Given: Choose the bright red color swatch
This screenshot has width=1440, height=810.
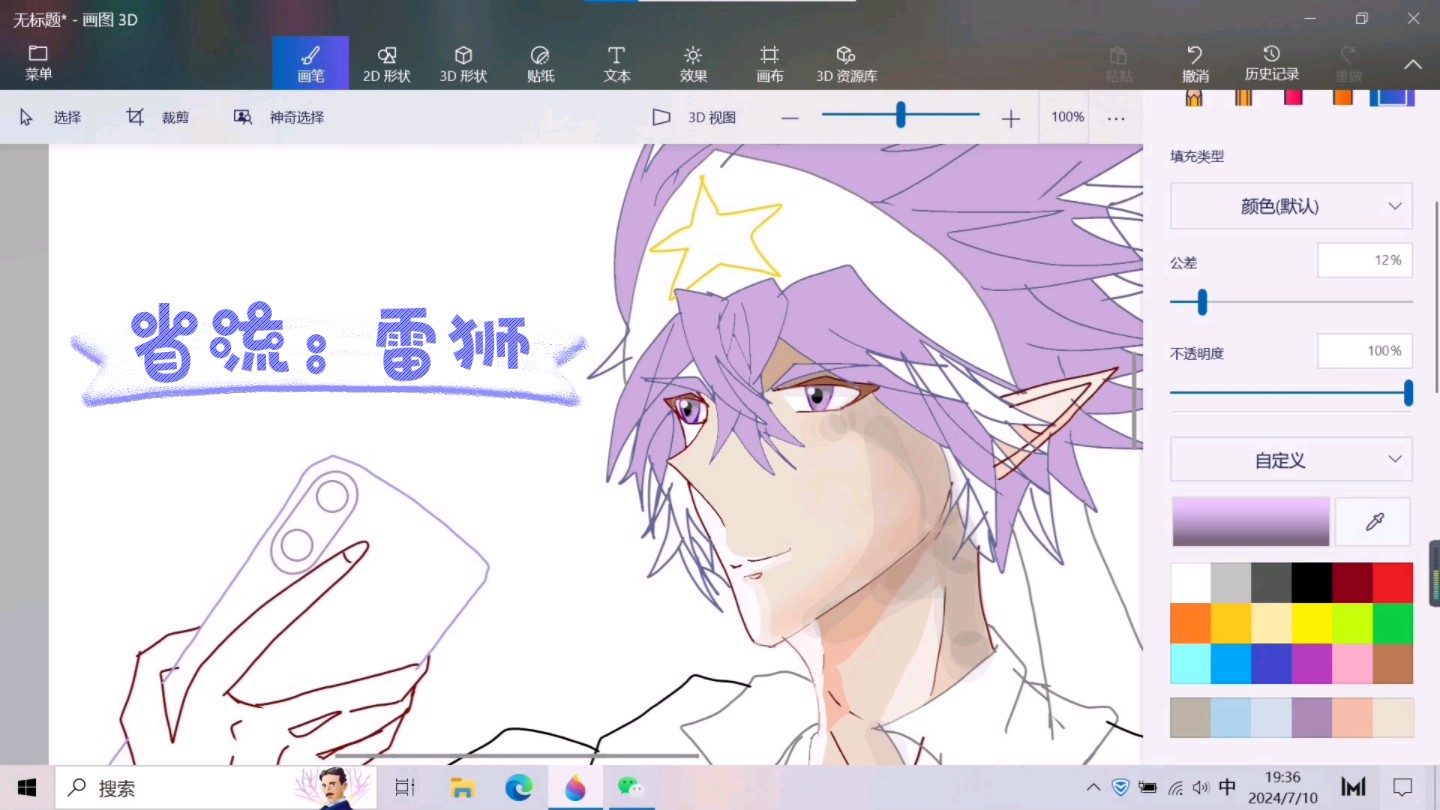Looking at the screenshot, I should (x=1393, y=582).
